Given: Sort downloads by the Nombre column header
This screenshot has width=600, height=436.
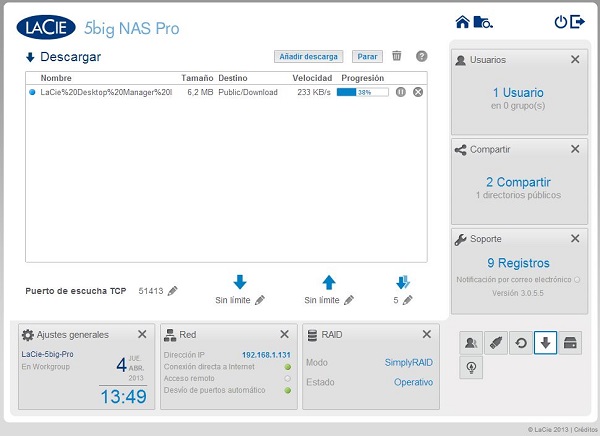Looking at the screenshot, I should click(x=56, y=78).
